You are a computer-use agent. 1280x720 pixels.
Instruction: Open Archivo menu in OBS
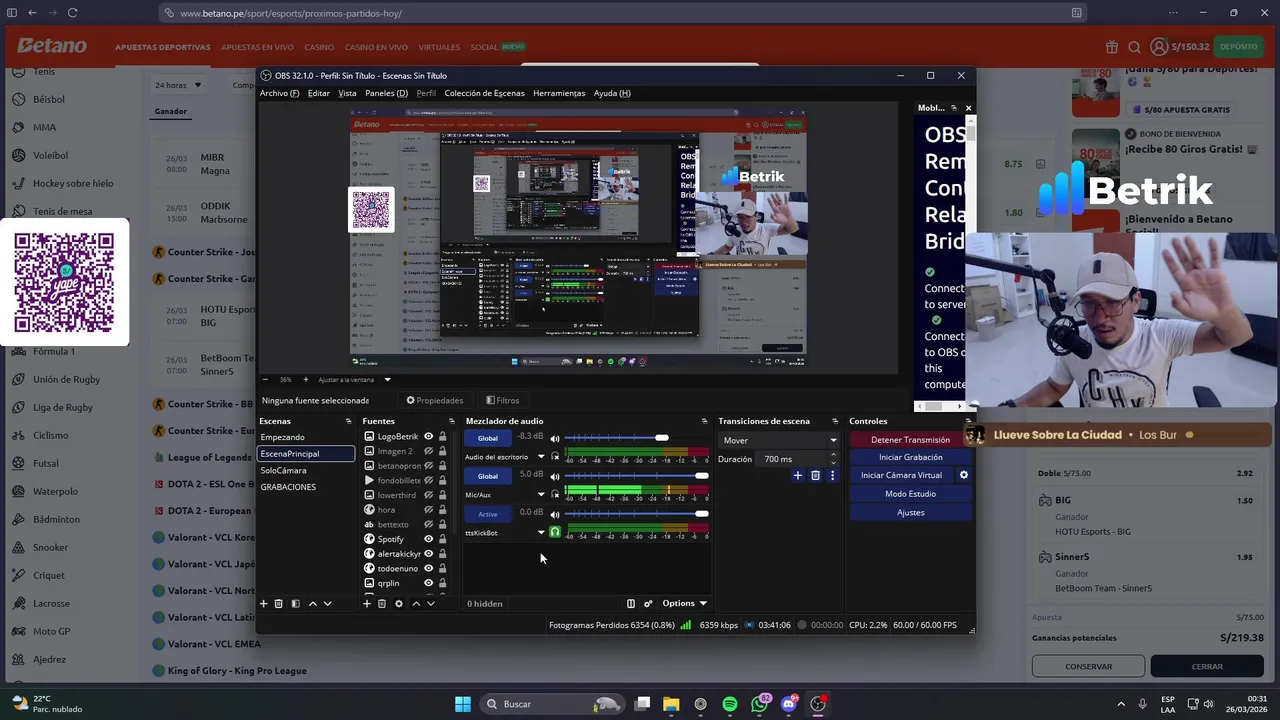279,93
